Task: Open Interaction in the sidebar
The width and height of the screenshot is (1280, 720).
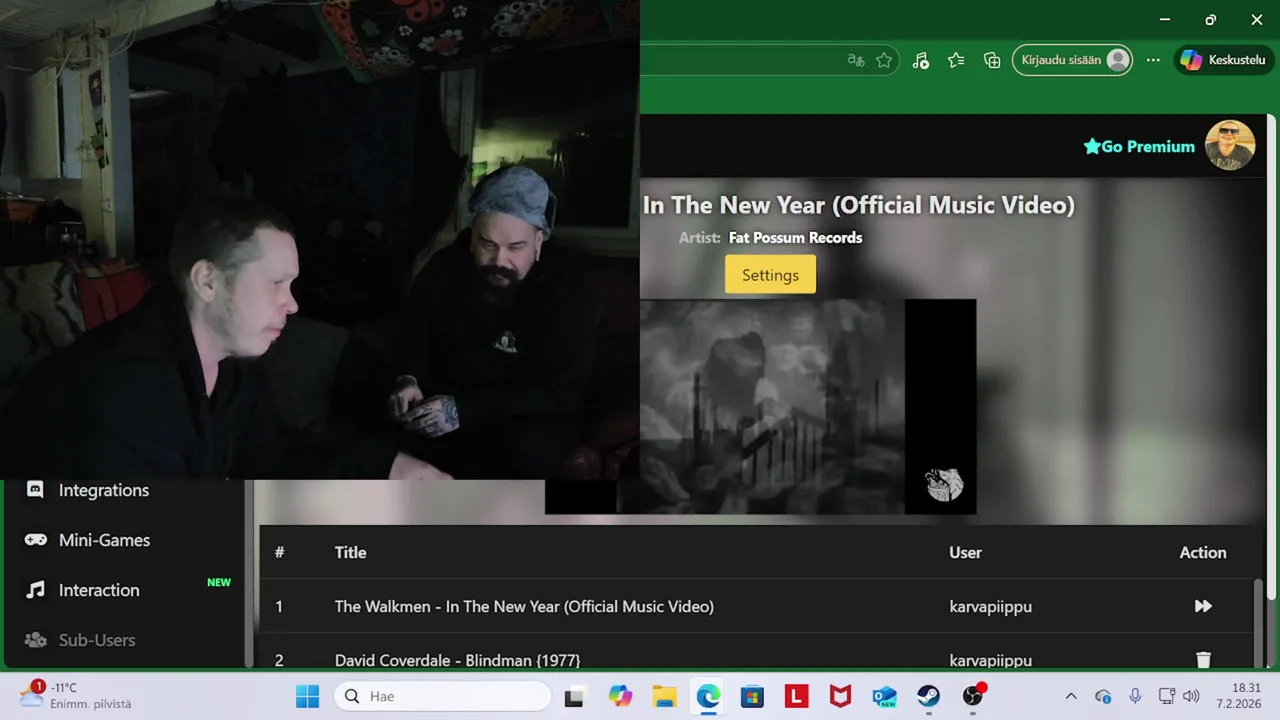Action: [99, 590]
